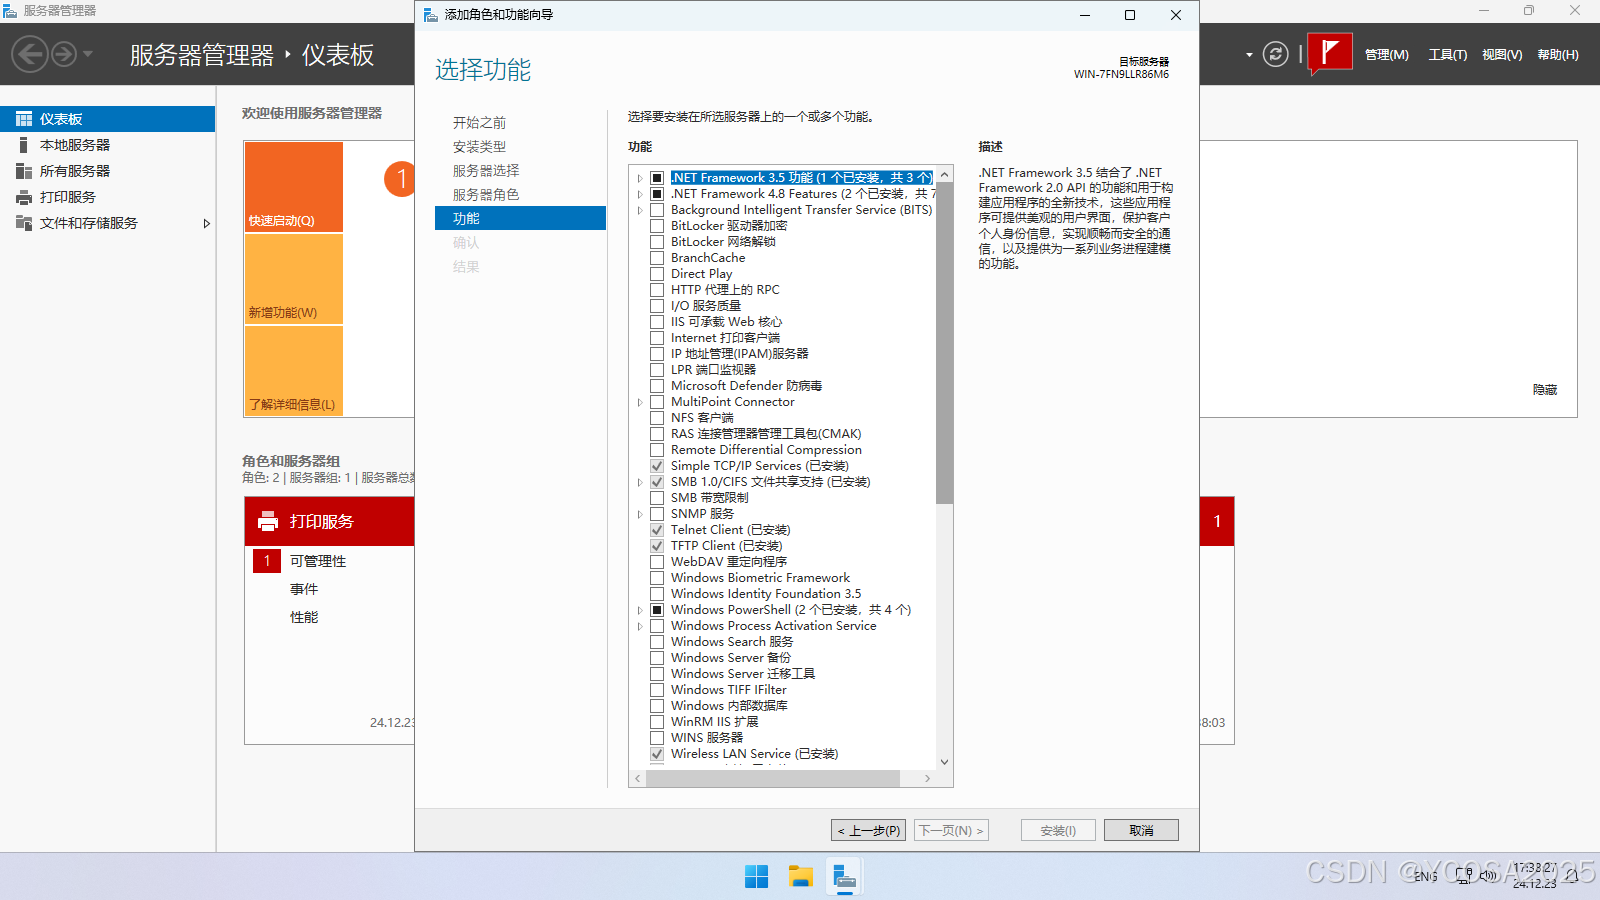Toggle the Windows Search 服务 checkbox
This screenshot has height=900, width=1600.
pos(657,642)
